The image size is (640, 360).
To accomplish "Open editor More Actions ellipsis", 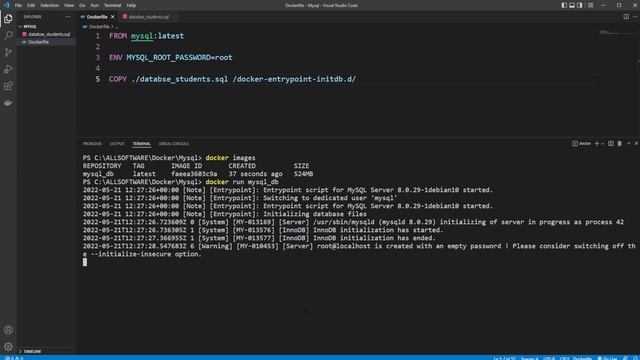I will 635,17.
